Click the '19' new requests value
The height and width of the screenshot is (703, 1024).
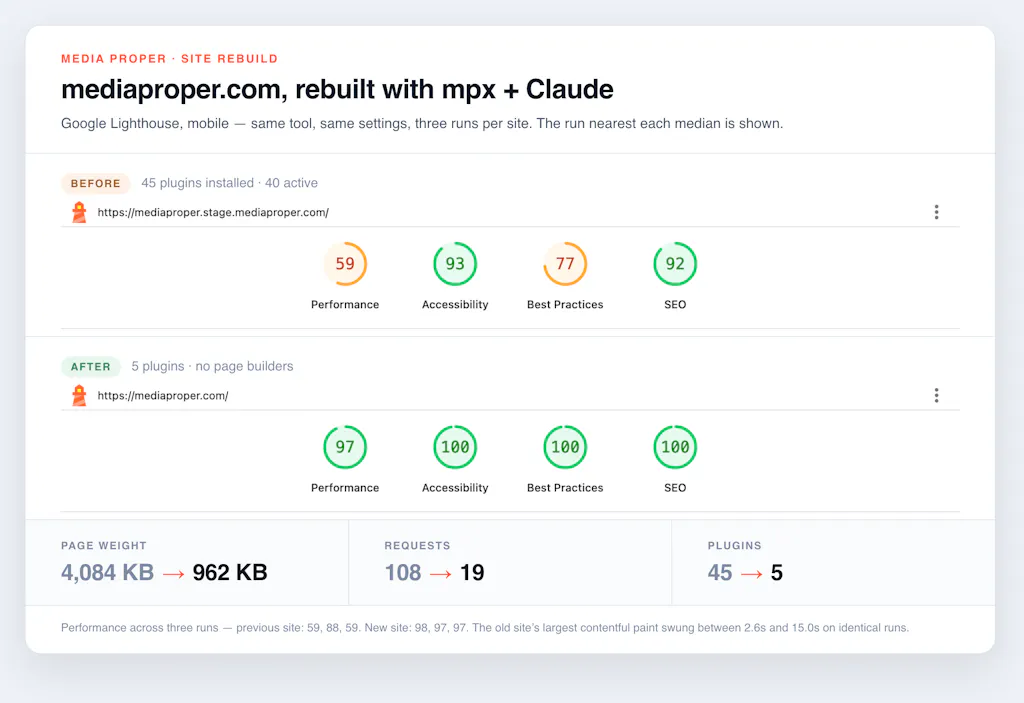pos(472,572)
